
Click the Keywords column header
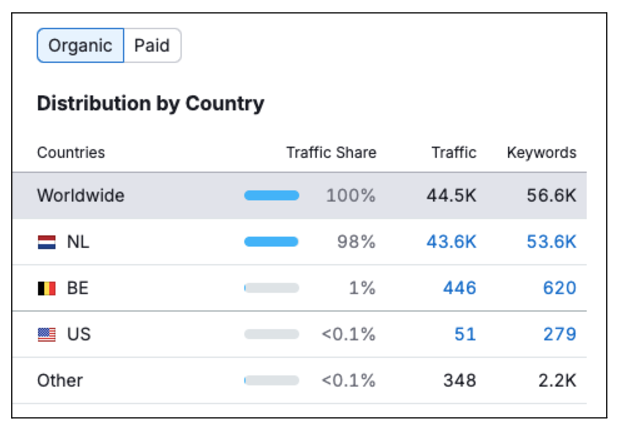point(541,153)
